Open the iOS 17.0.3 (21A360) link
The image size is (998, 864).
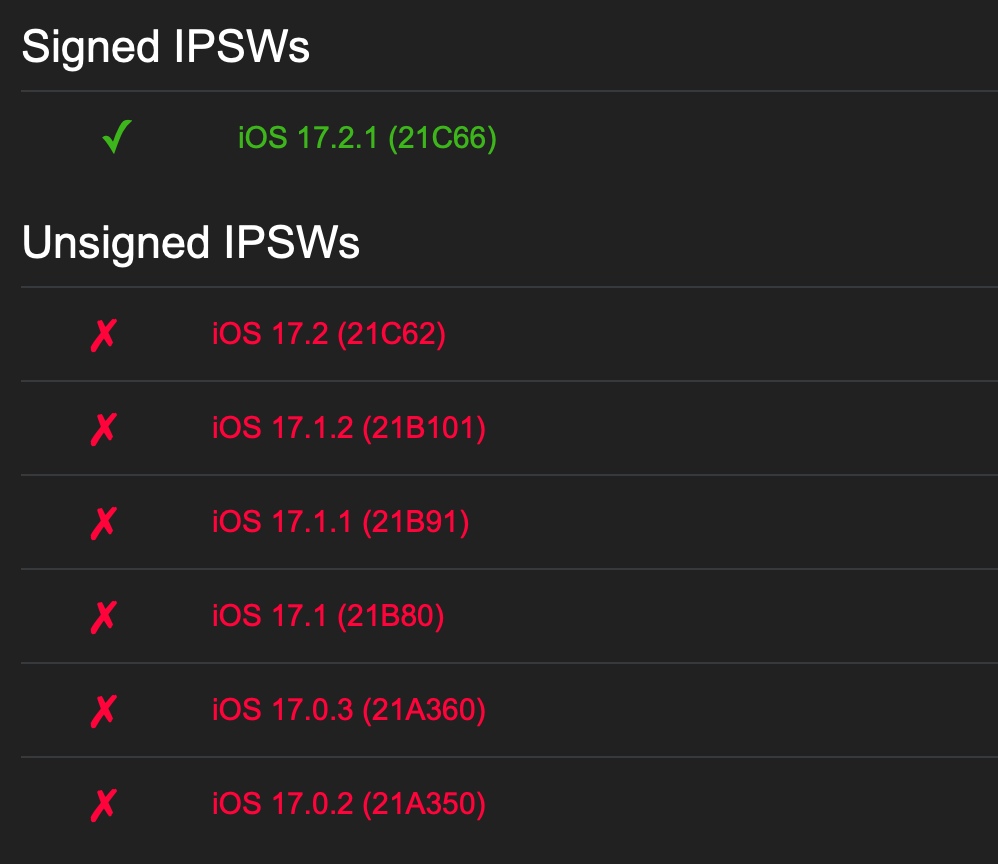(x=348, y=710)
